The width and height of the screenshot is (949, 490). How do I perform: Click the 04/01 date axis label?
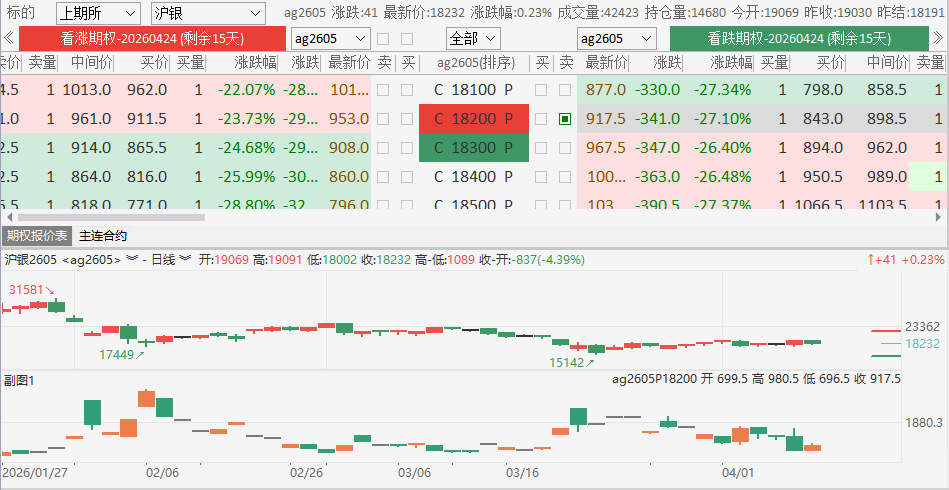tap(738, 473)
